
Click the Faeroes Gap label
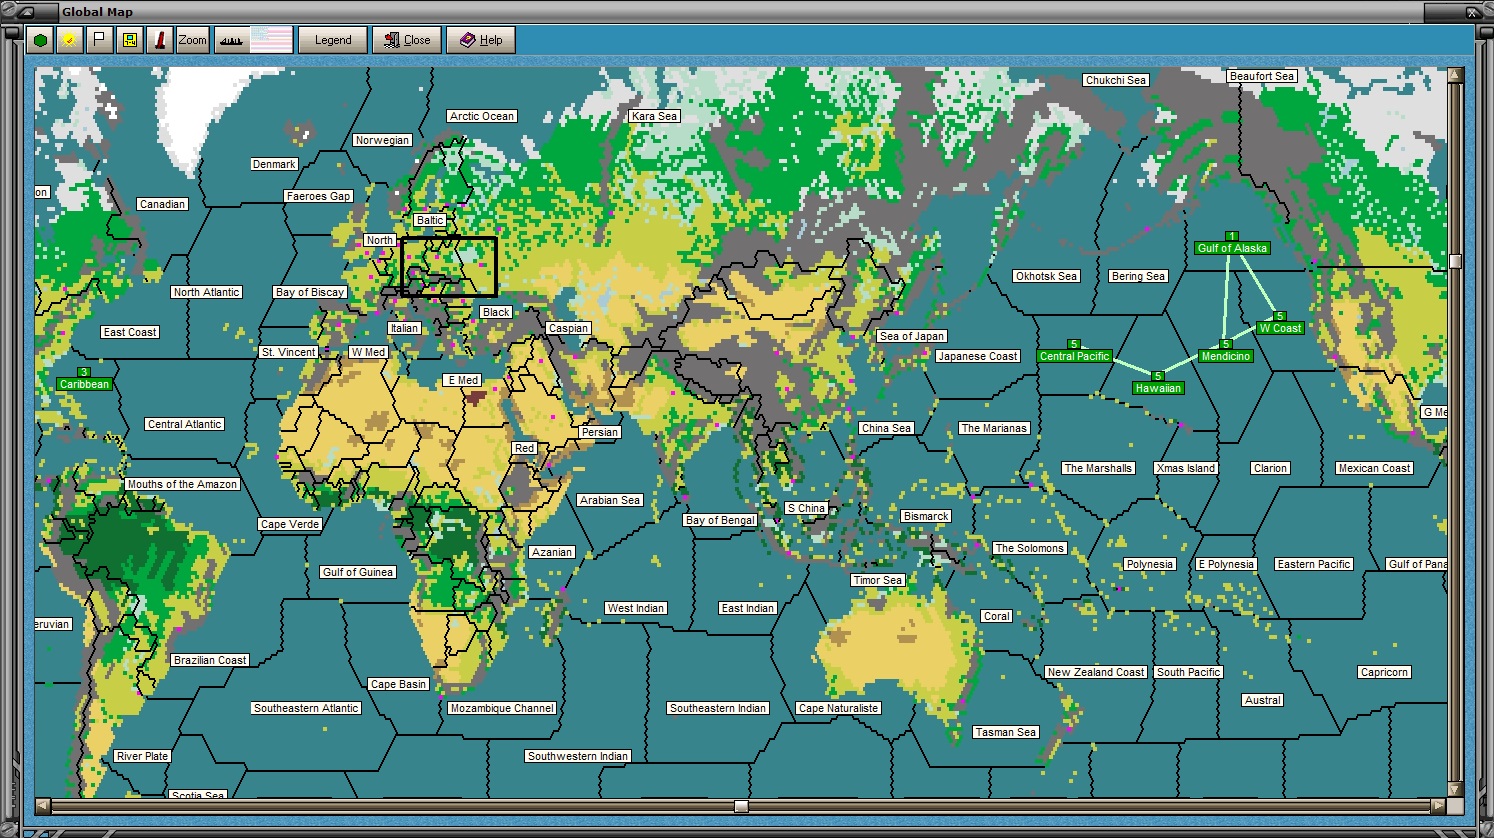tap(319, 196)
